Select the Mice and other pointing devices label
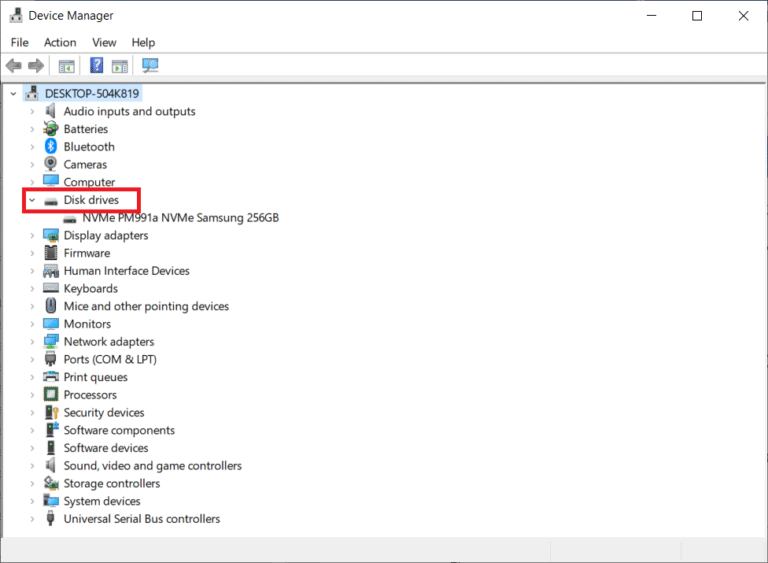The width and height of the screenshot is (768, 563). coord(146,306)
